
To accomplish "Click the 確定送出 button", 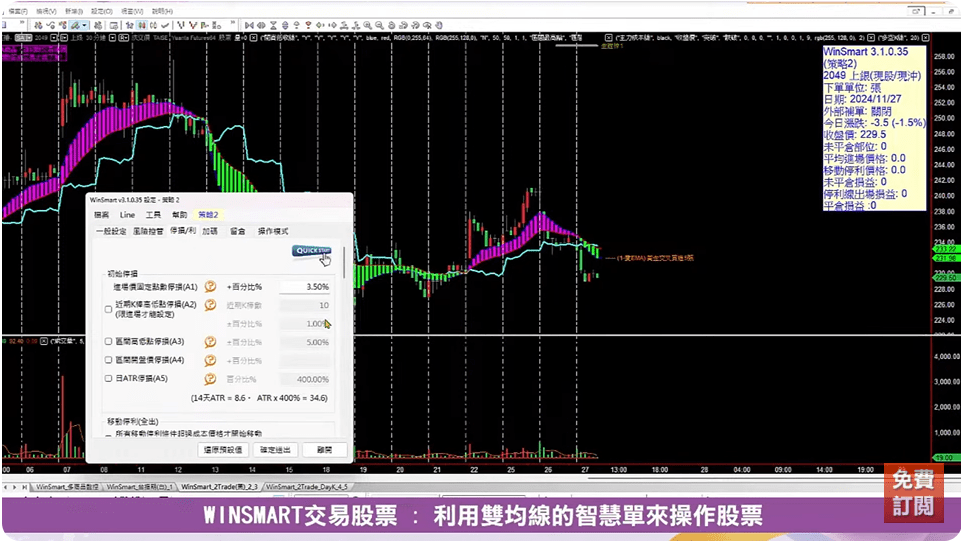I will coord(275,450).
